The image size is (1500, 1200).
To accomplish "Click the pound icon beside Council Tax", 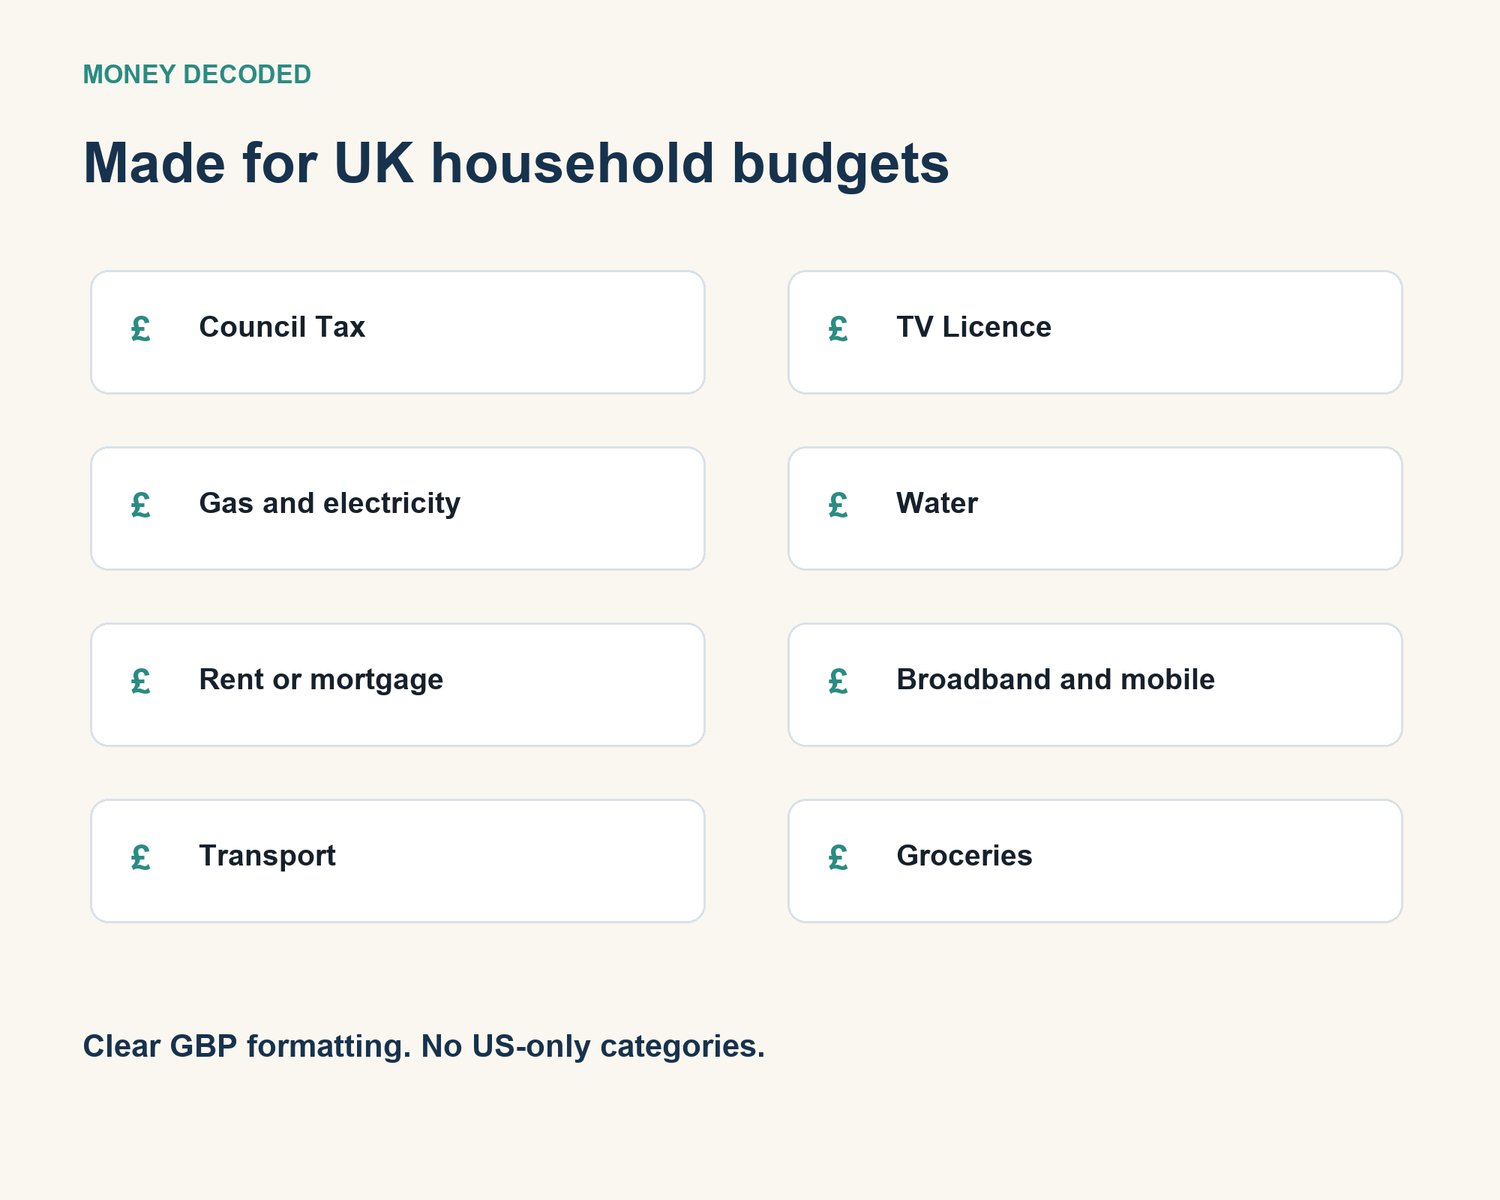I will [141, 328].
